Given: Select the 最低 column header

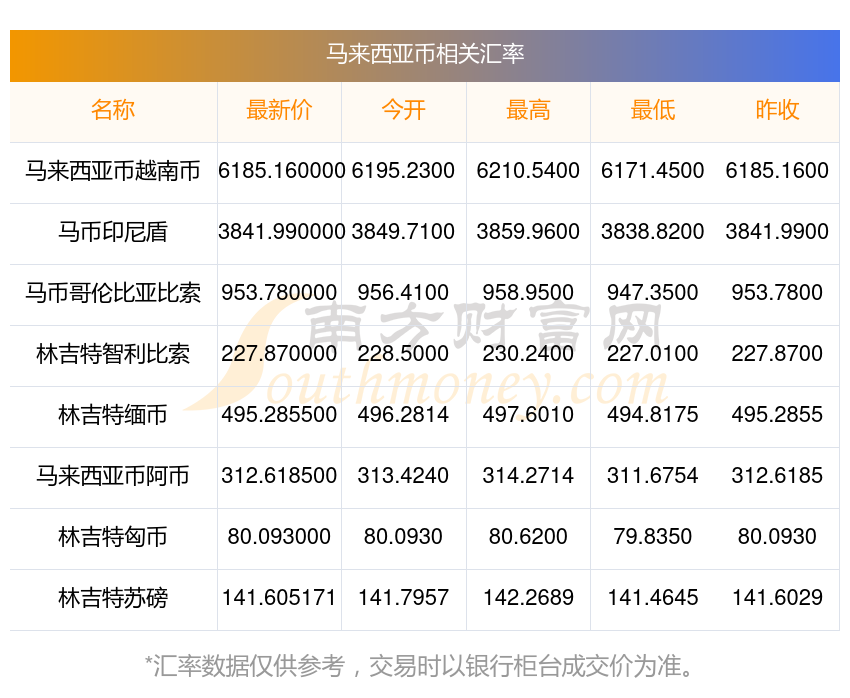Looking at the screenshot, I should (653, 110).
